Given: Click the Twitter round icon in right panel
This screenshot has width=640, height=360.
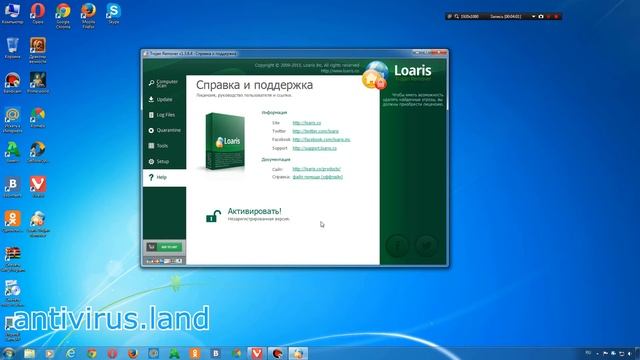Looking at the screenshot, I should (427, 245).
